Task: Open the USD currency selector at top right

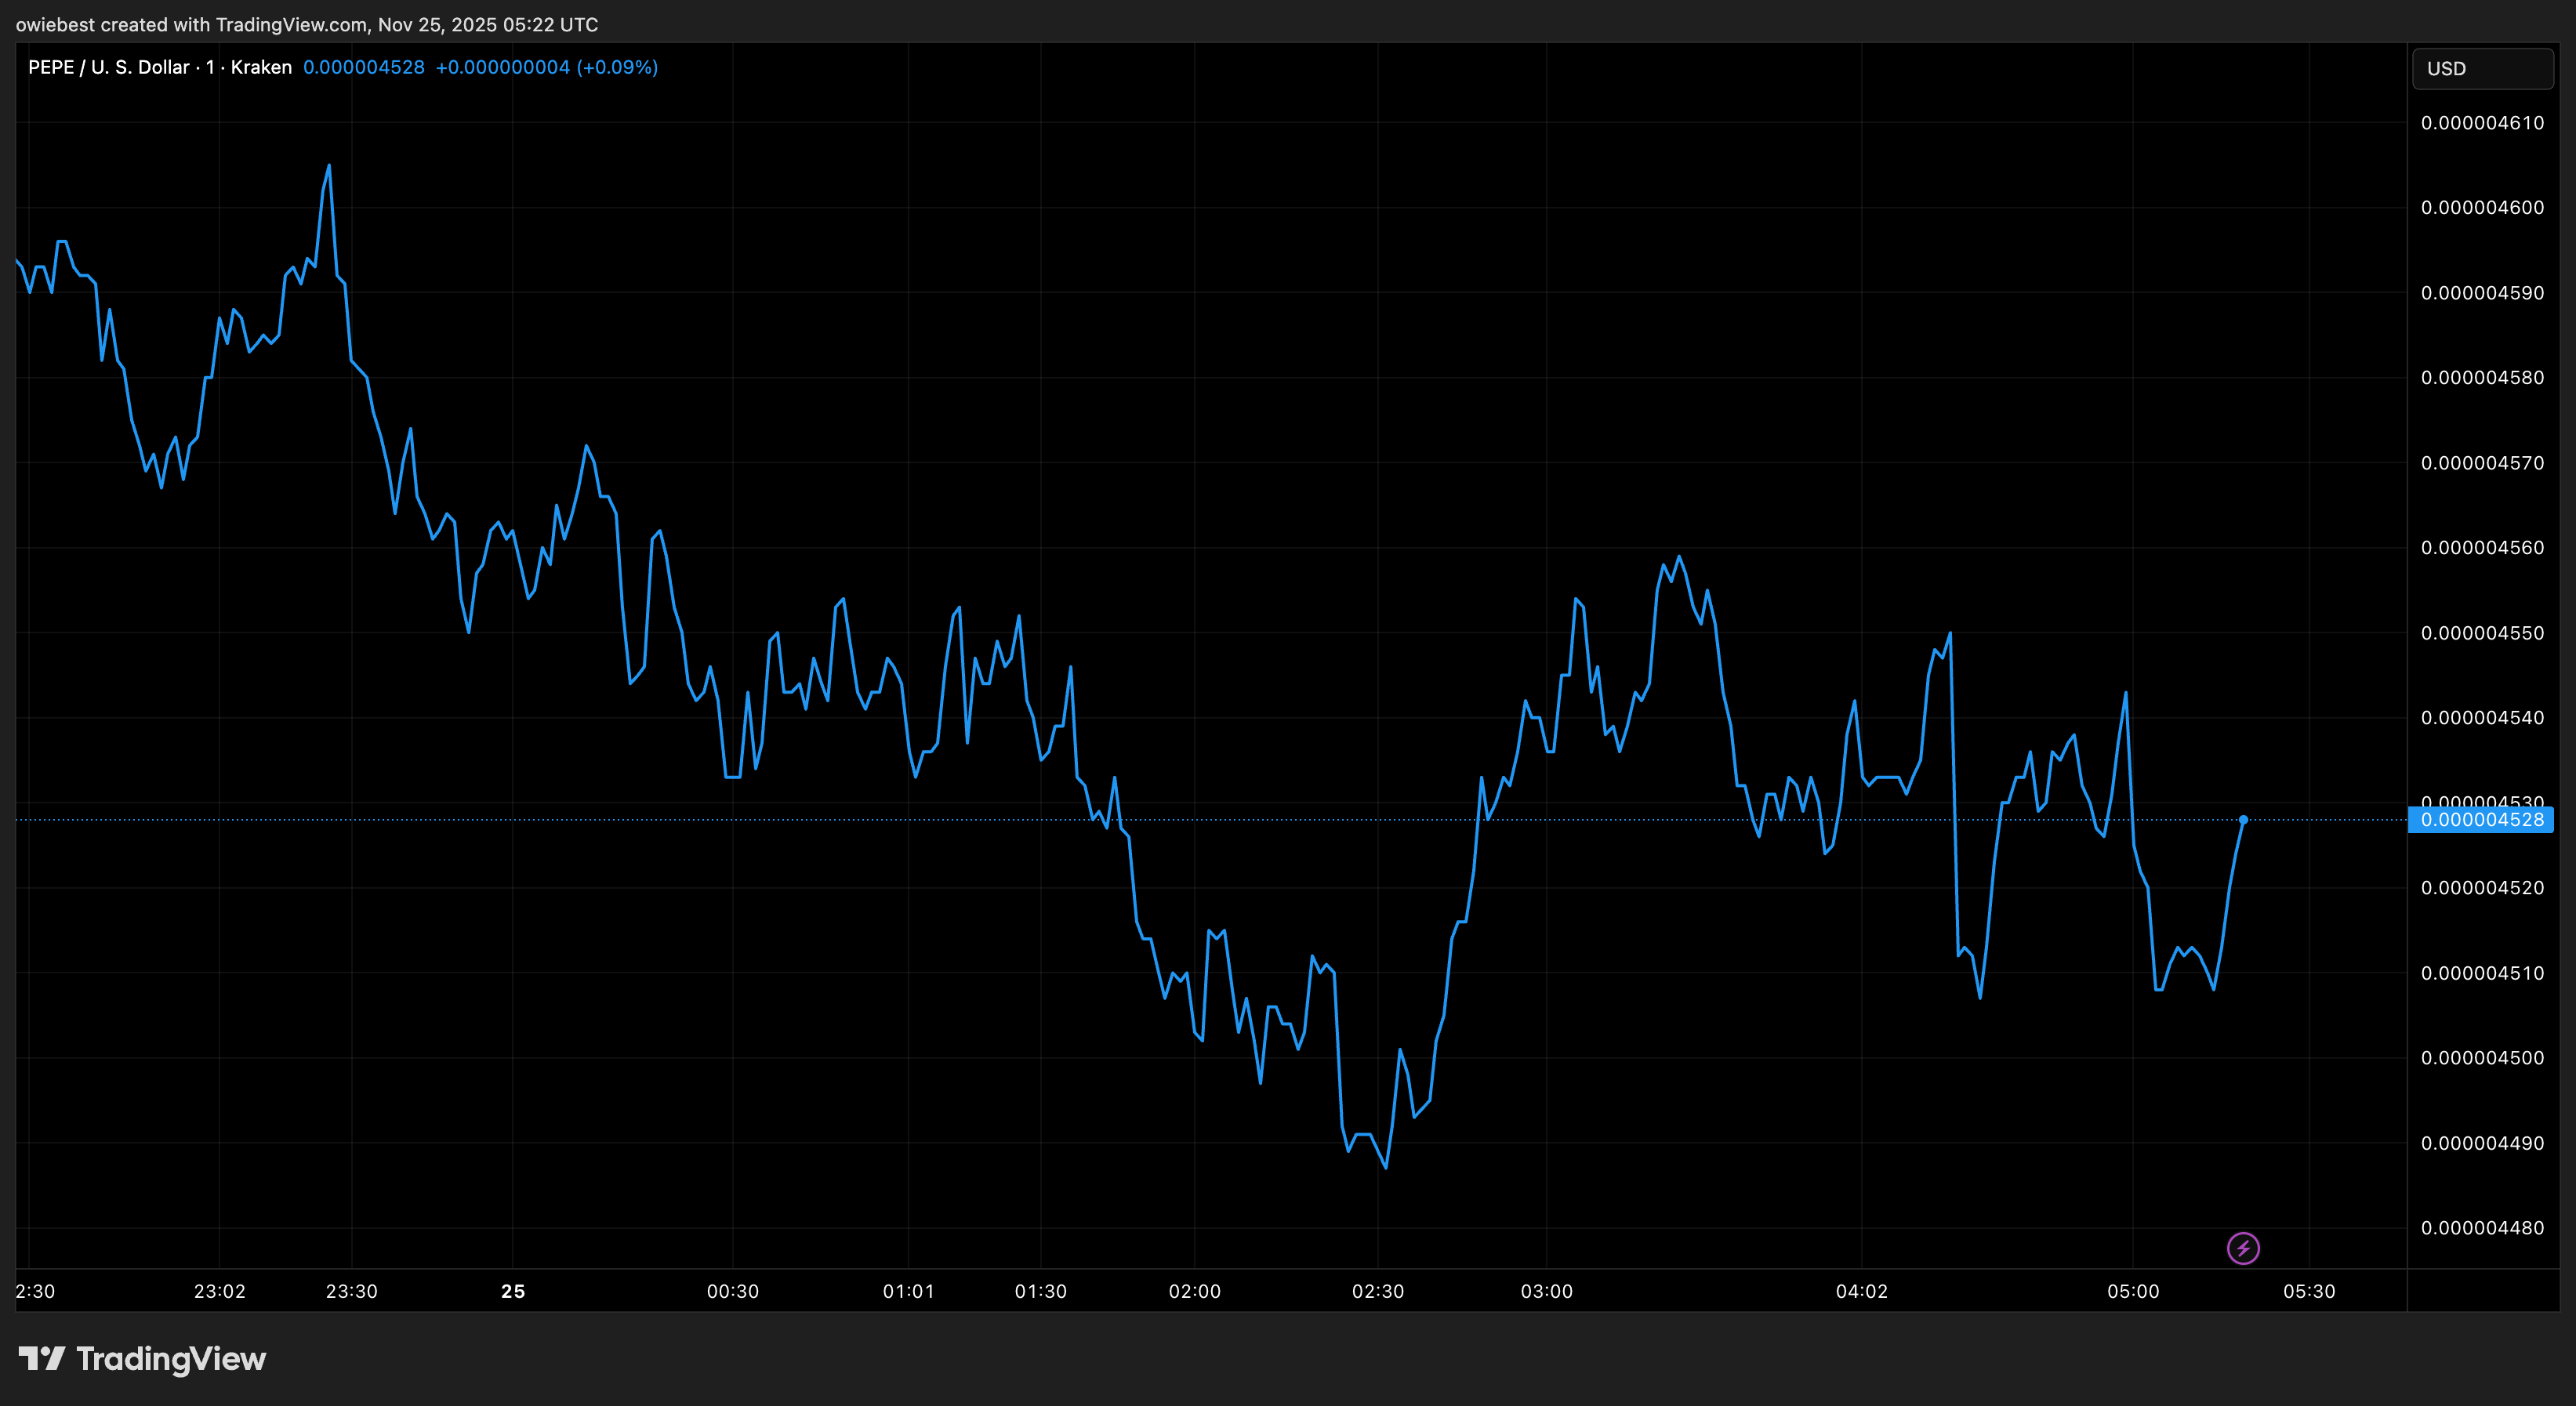Action: 2483,68
